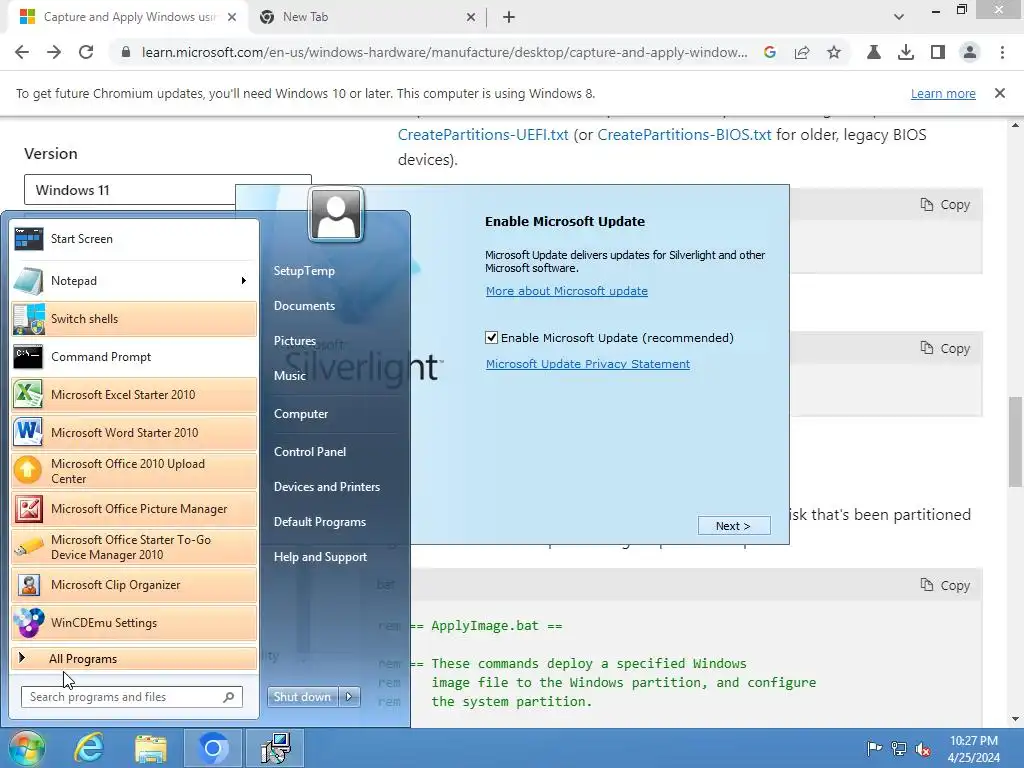Close the New Tab browser tab
The width and height of the screenshot is (1024, 768).
tap(471, 17)
